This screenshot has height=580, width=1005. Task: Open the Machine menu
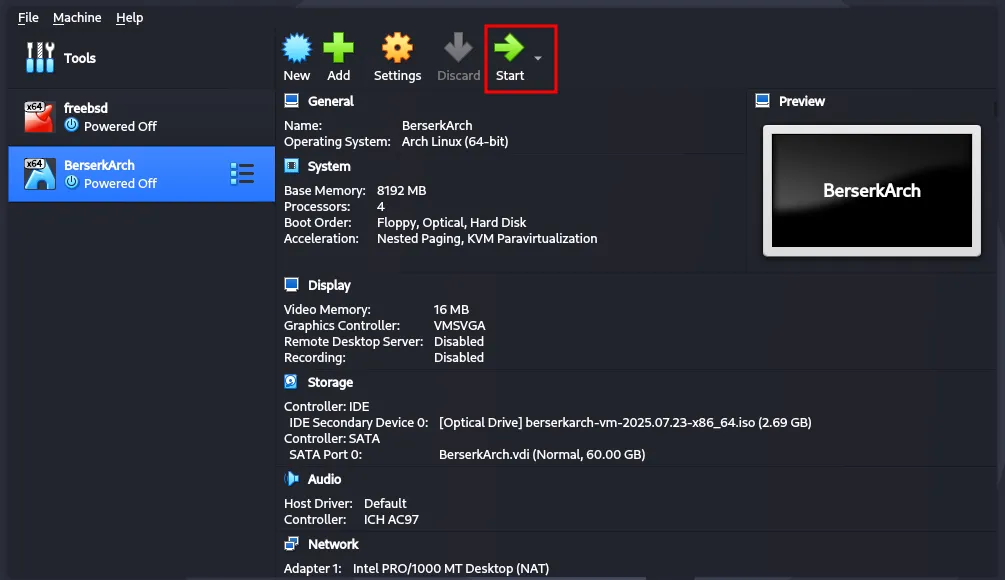coord(77,17)
